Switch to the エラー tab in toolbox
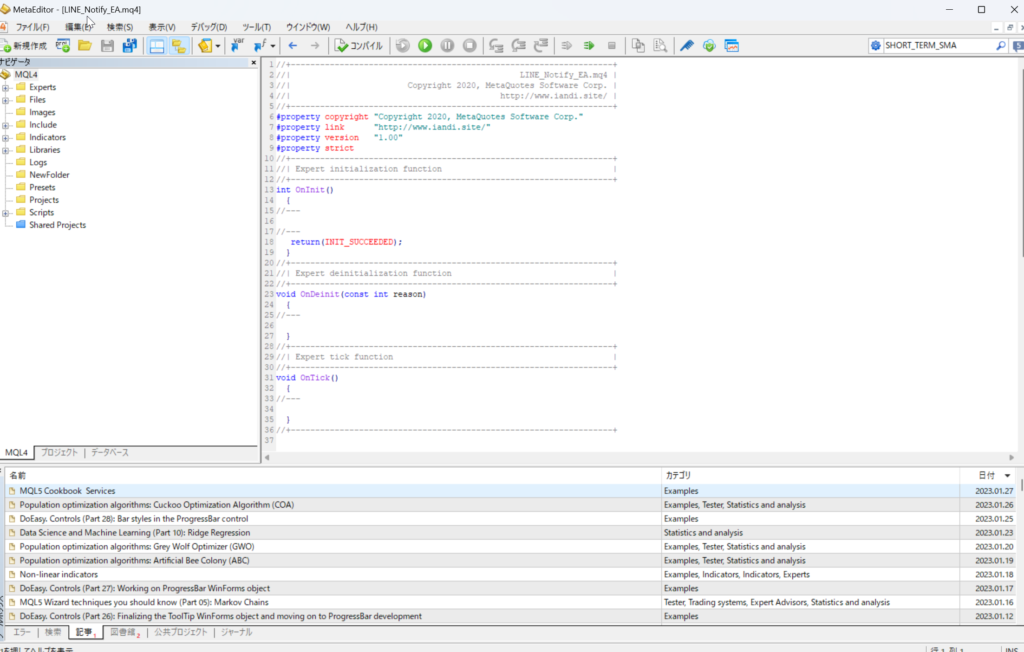1024x652 pixels. coord(22,632)
